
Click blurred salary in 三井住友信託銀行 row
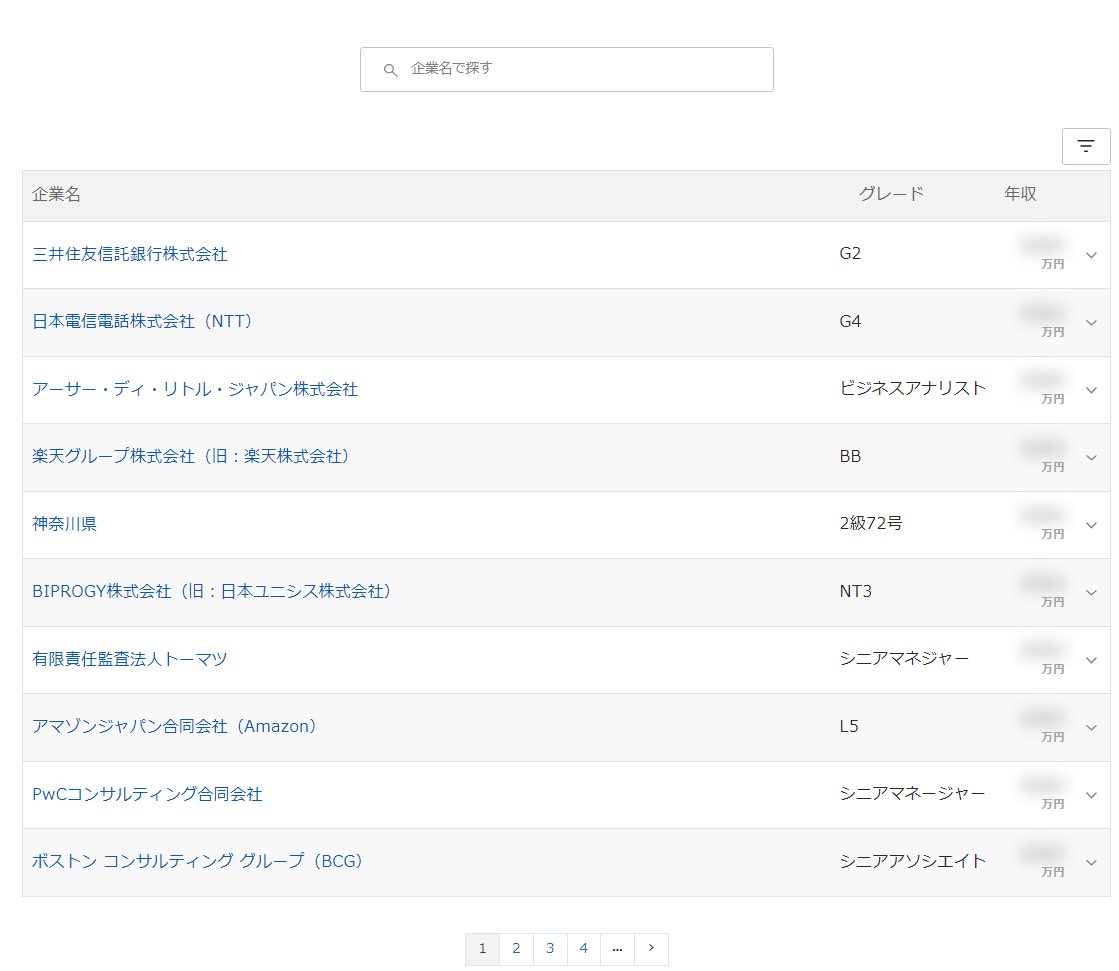[x=1042, y=246]
